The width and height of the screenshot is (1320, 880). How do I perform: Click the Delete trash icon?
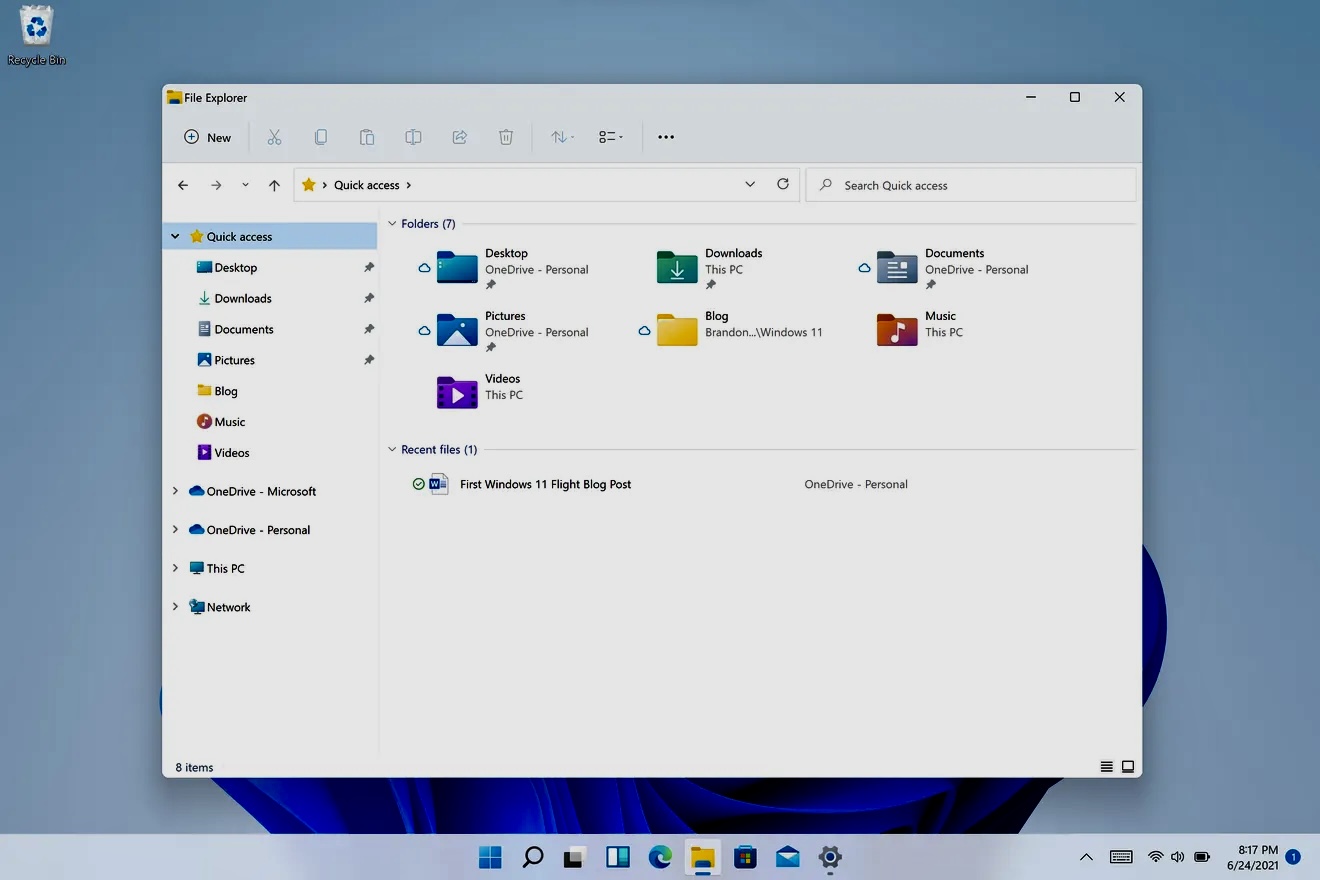coord(506,137)
